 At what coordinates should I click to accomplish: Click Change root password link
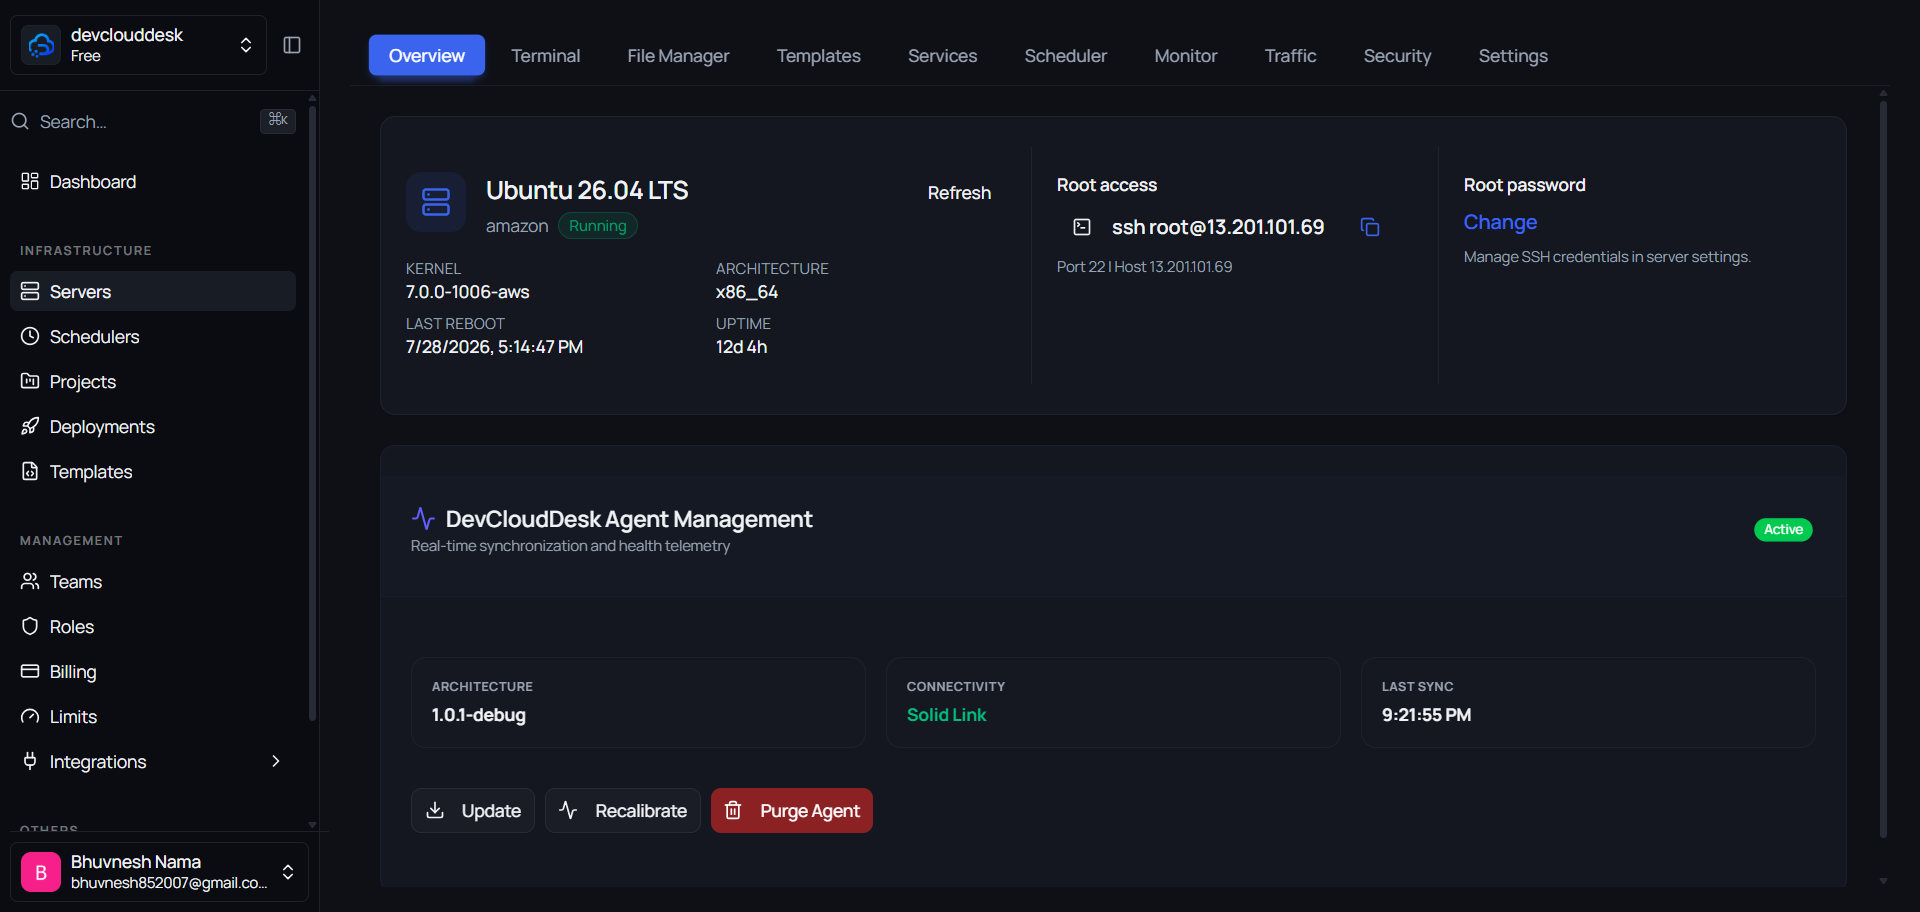[x=1500, y=222]
